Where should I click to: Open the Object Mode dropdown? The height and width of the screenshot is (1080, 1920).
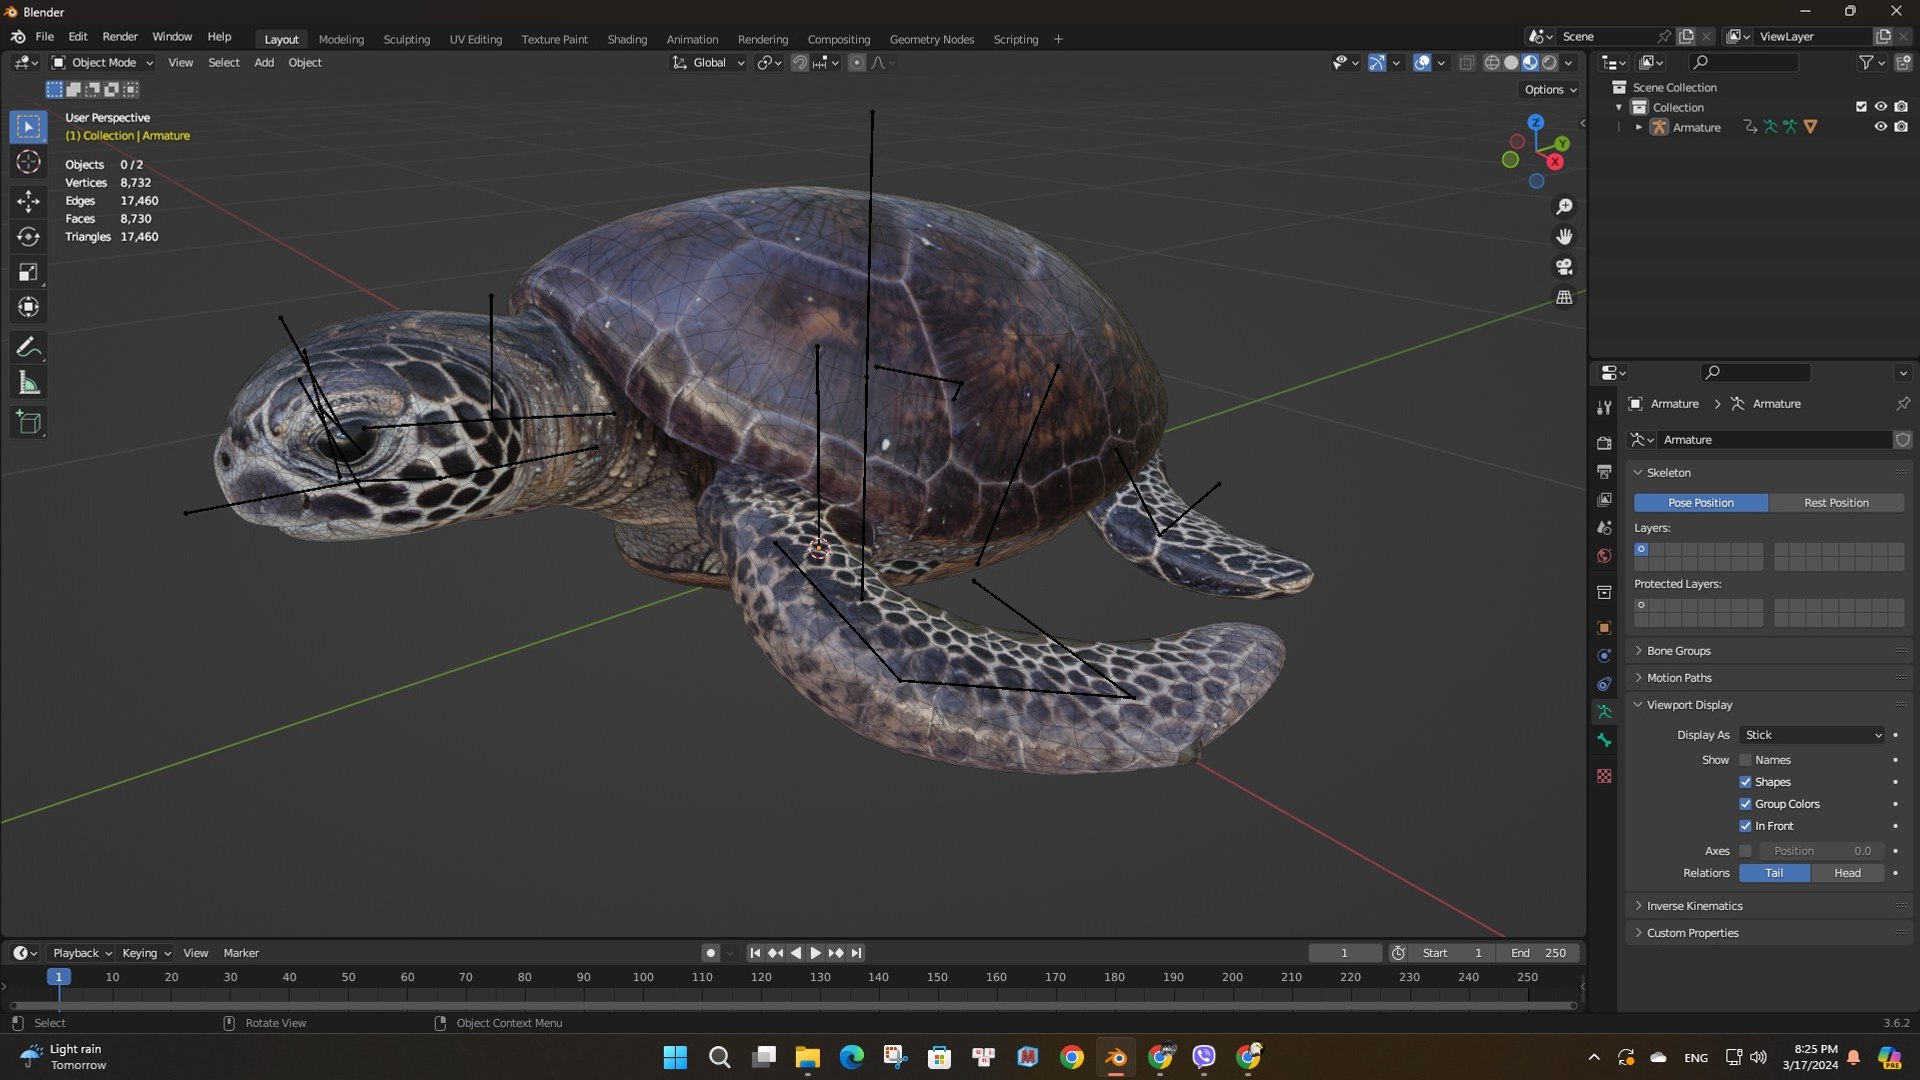103,62
